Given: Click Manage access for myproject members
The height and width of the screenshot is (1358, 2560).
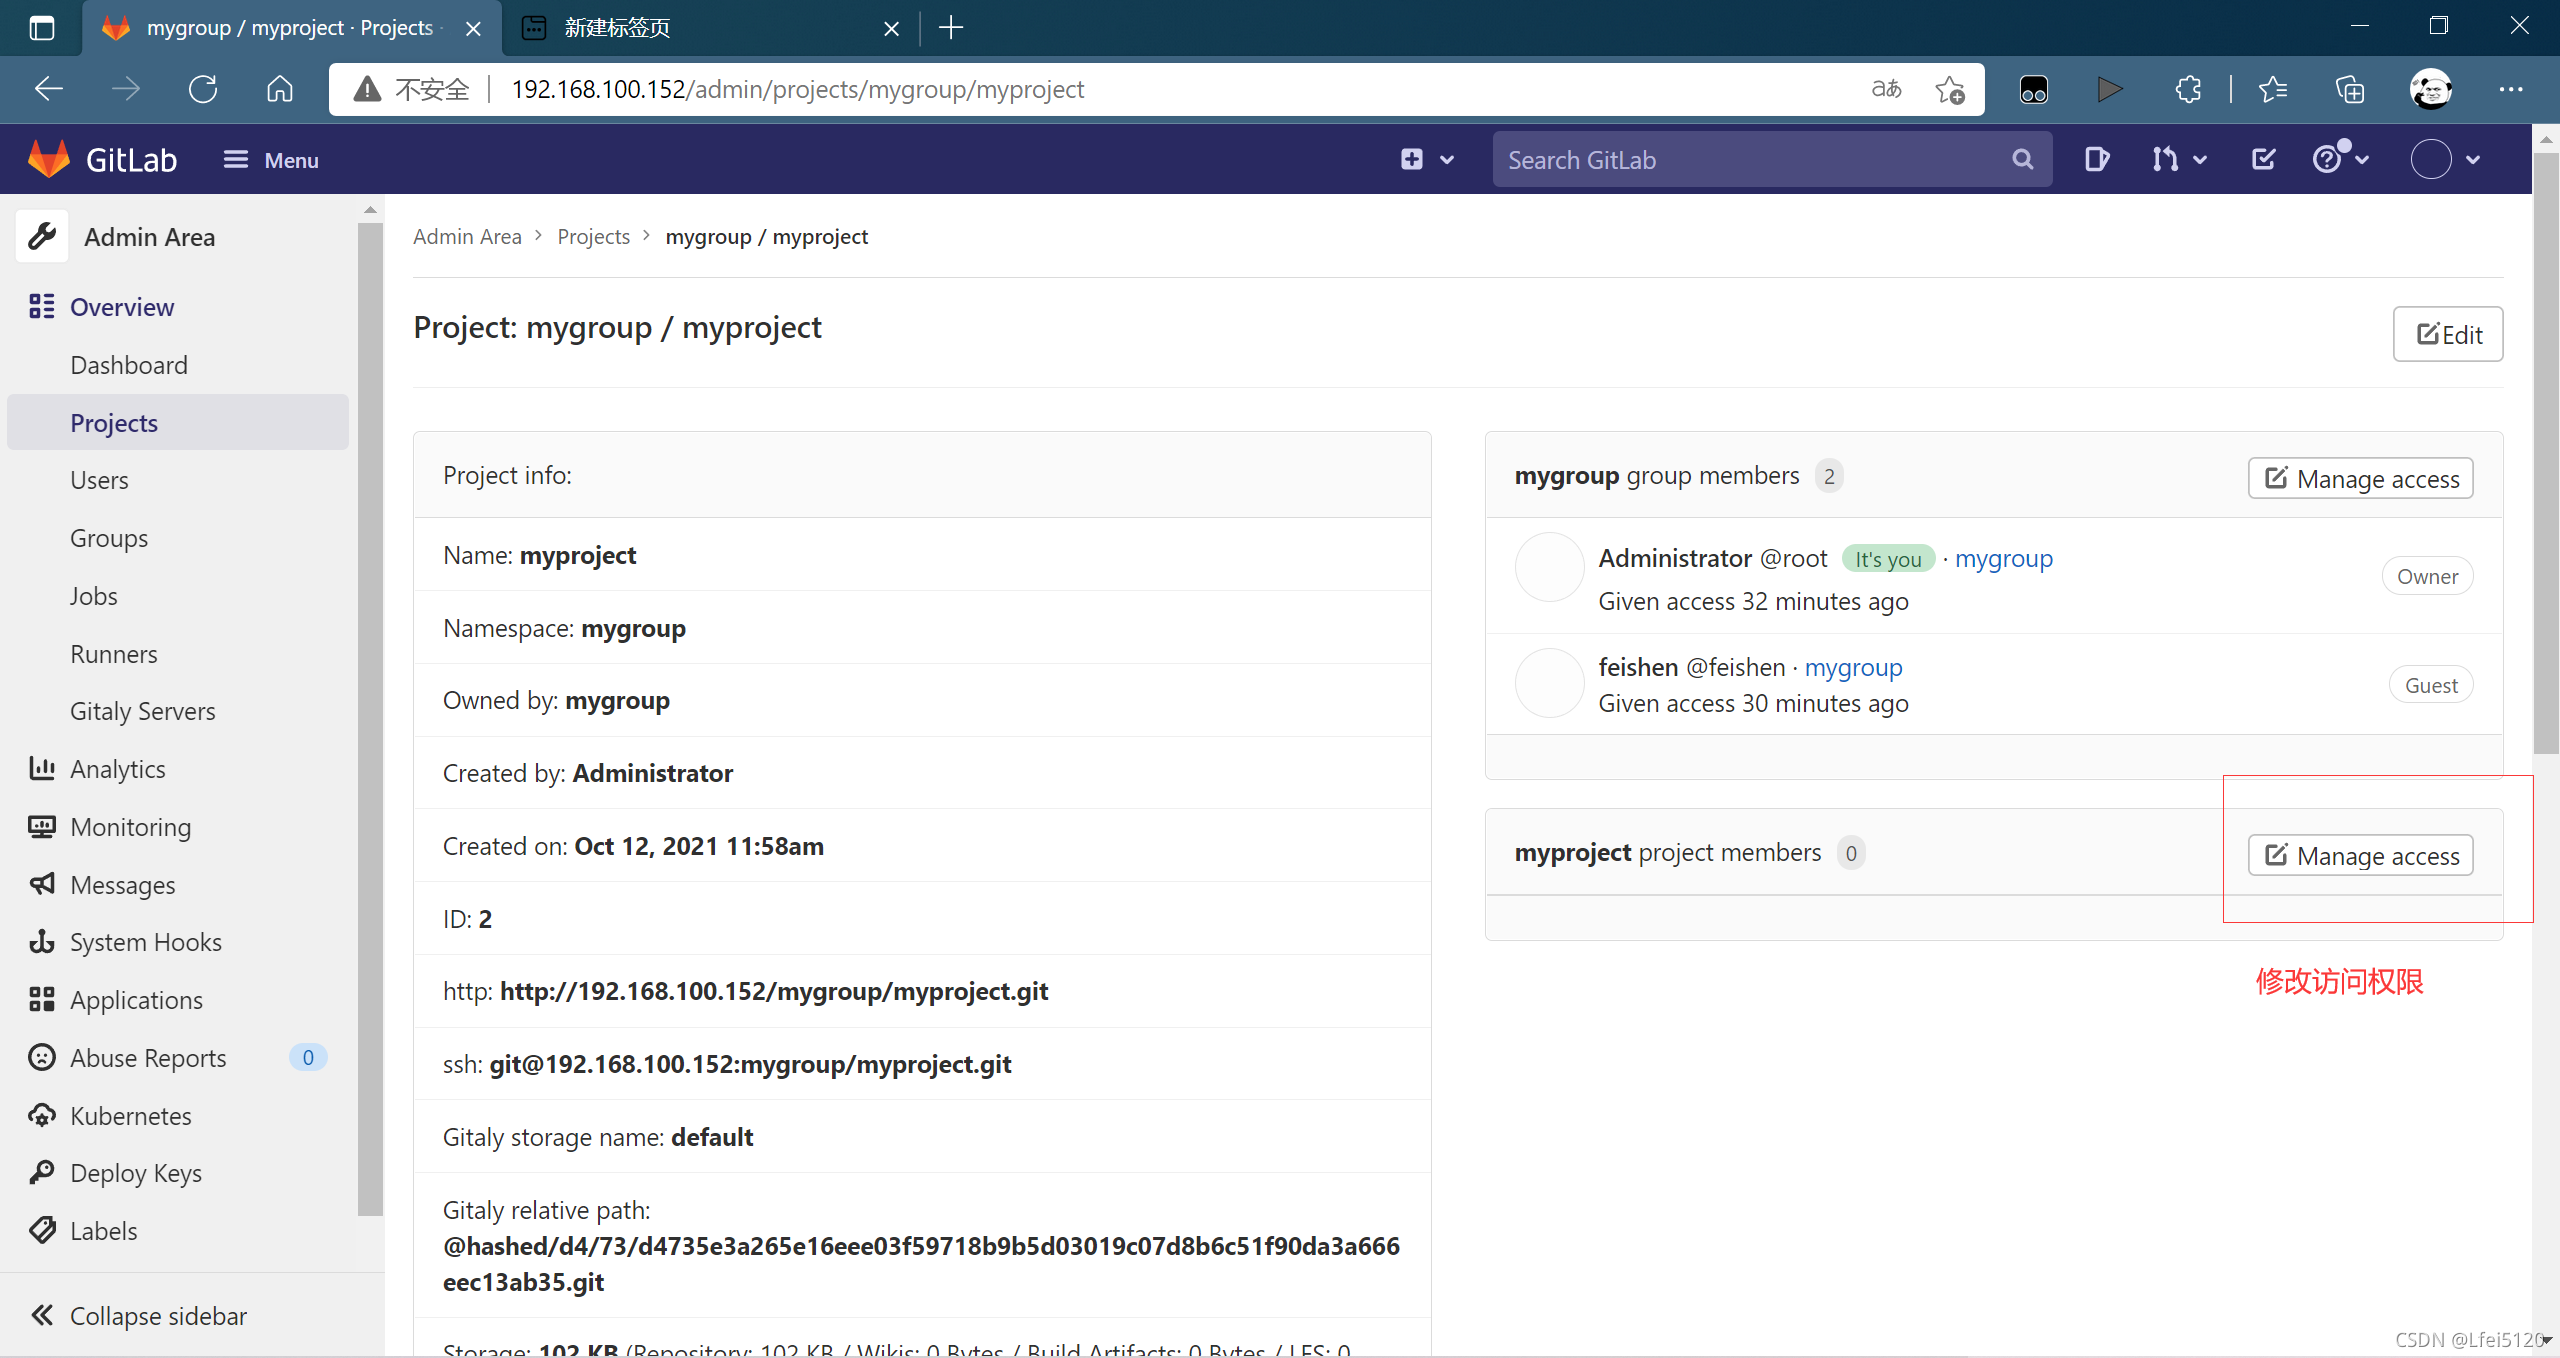Looking at the screenshot, I should (x=2360, y=855).
